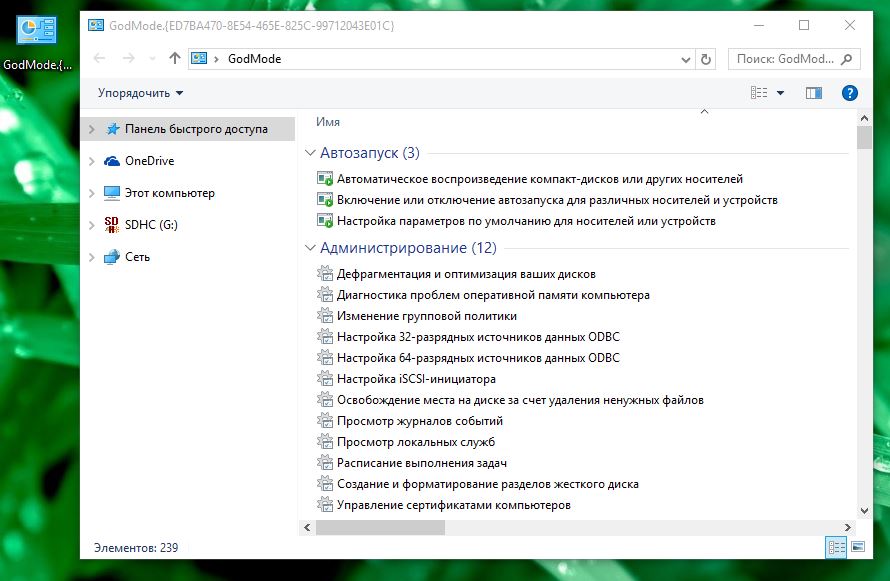Image resolution: width=890 pixels, height=581 pixels.
Task: Select Этот компьютер in navigation pane
Action: [169, 193]
